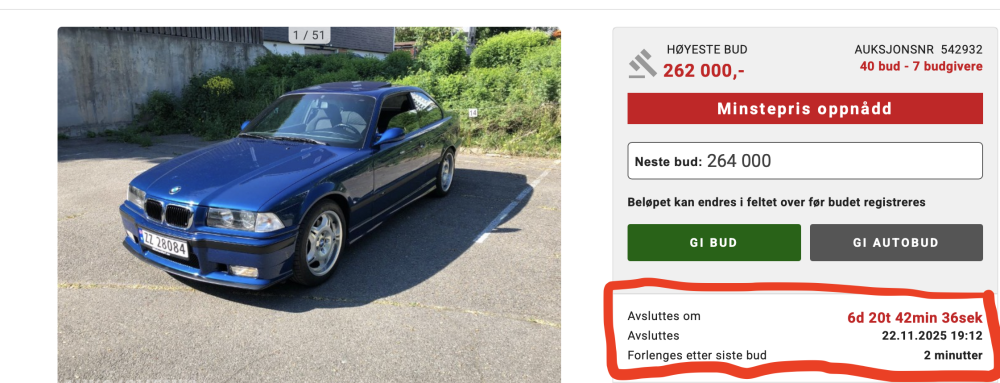Open the 40 bud - 7 budgivere link
Viewport: 1000px width, 383px height.
(x=921, y=66)
